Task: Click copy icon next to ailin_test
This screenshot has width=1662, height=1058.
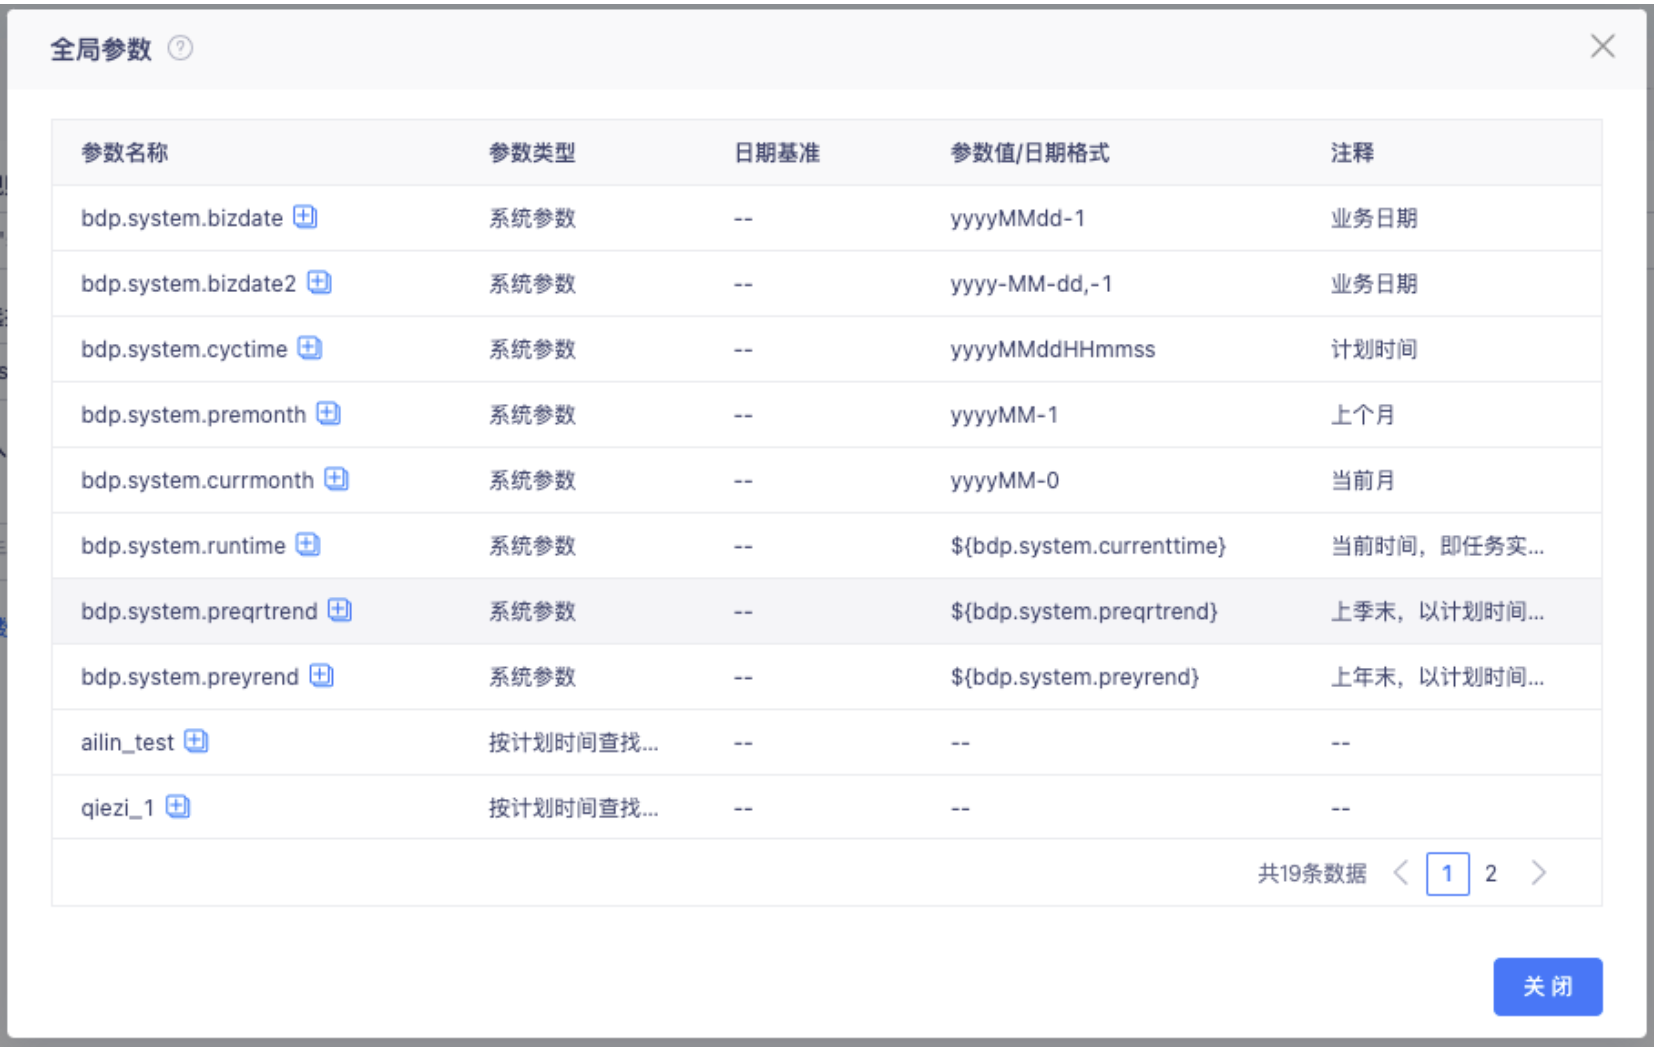Action: click(196, 741)
